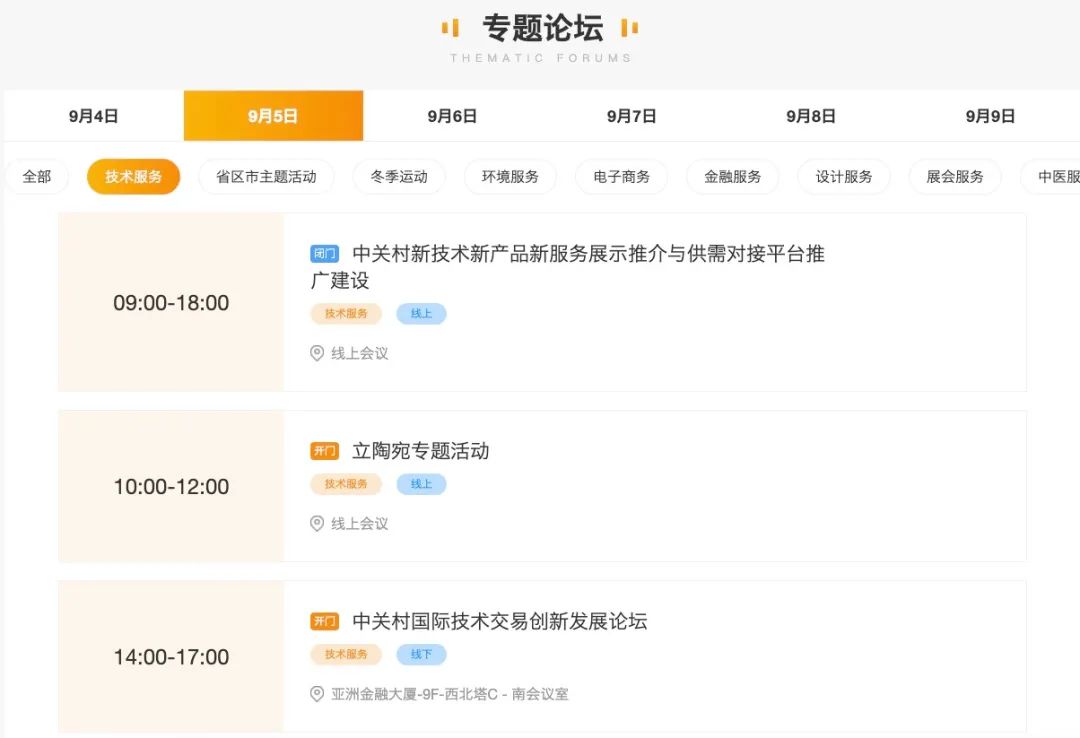Switch to the 9月7日 date tab
This screenshot has height=738, width=1080.
click(632, 116)
